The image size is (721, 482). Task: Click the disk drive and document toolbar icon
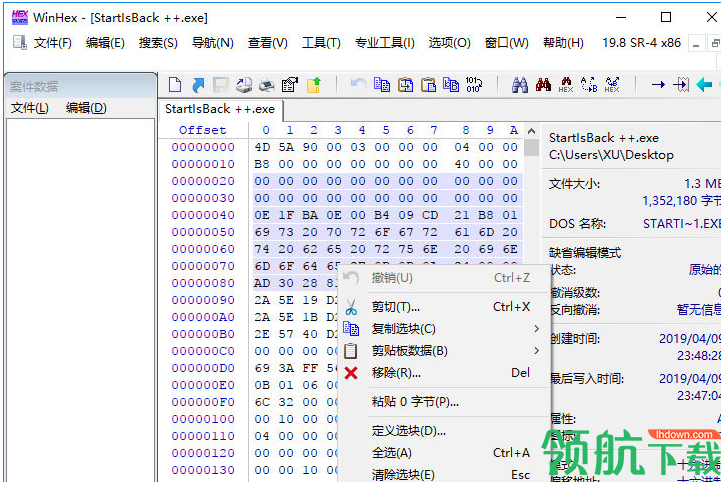pyautogui.click(x=244, y=85)
